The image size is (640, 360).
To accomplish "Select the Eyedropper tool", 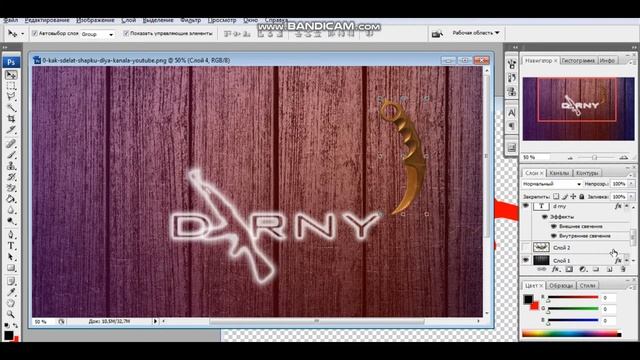I will tap(11, 292).
